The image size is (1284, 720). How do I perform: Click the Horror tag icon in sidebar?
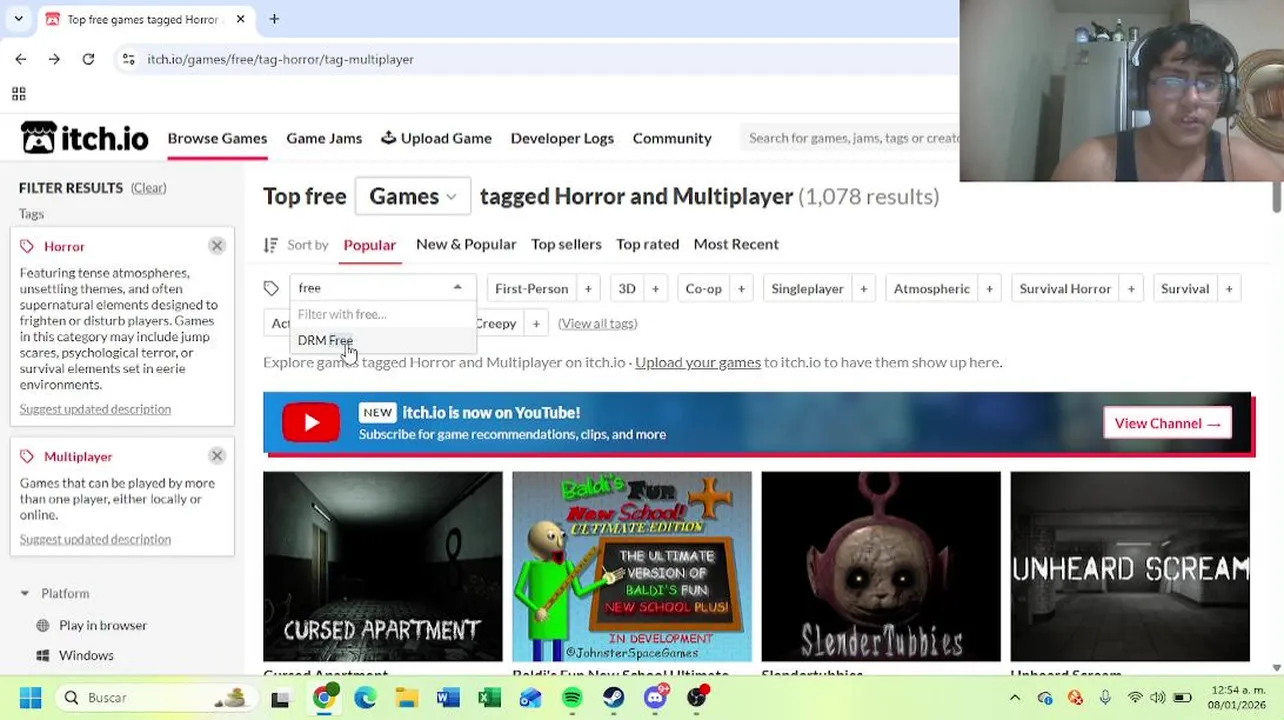click(27, 247)
